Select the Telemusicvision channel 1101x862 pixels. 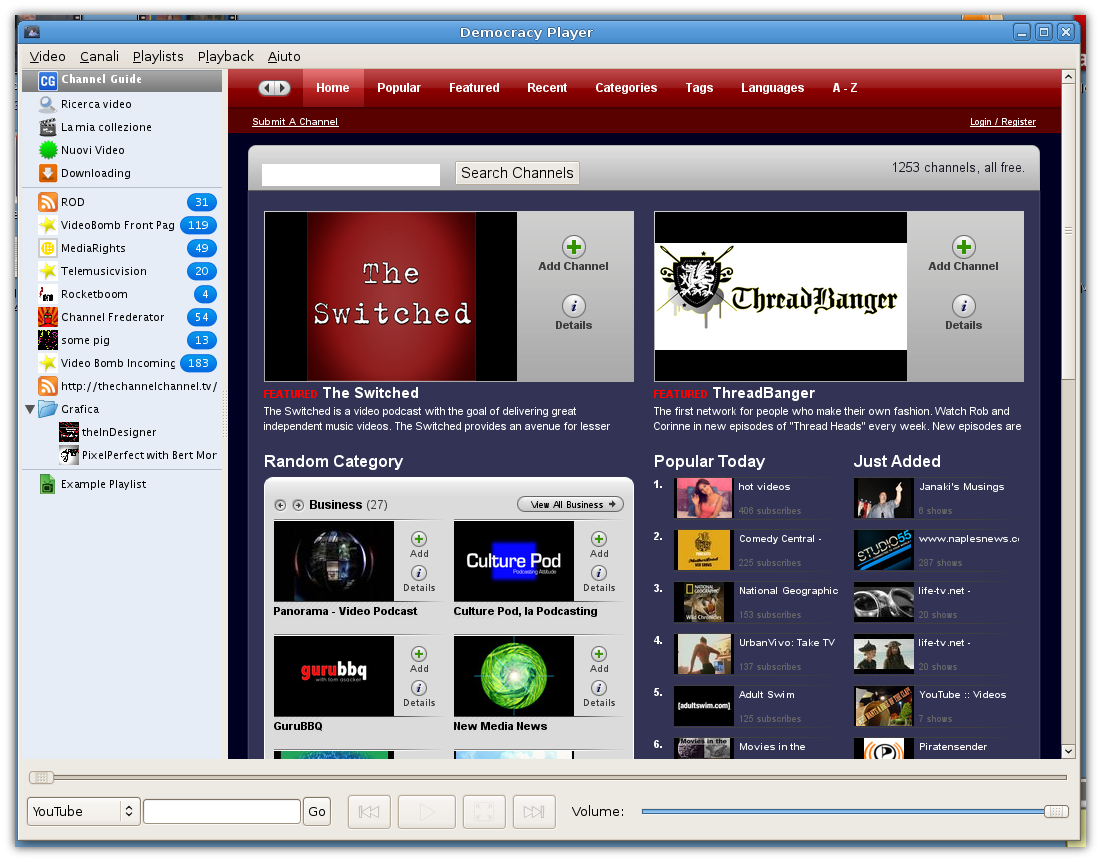(121, 271)
